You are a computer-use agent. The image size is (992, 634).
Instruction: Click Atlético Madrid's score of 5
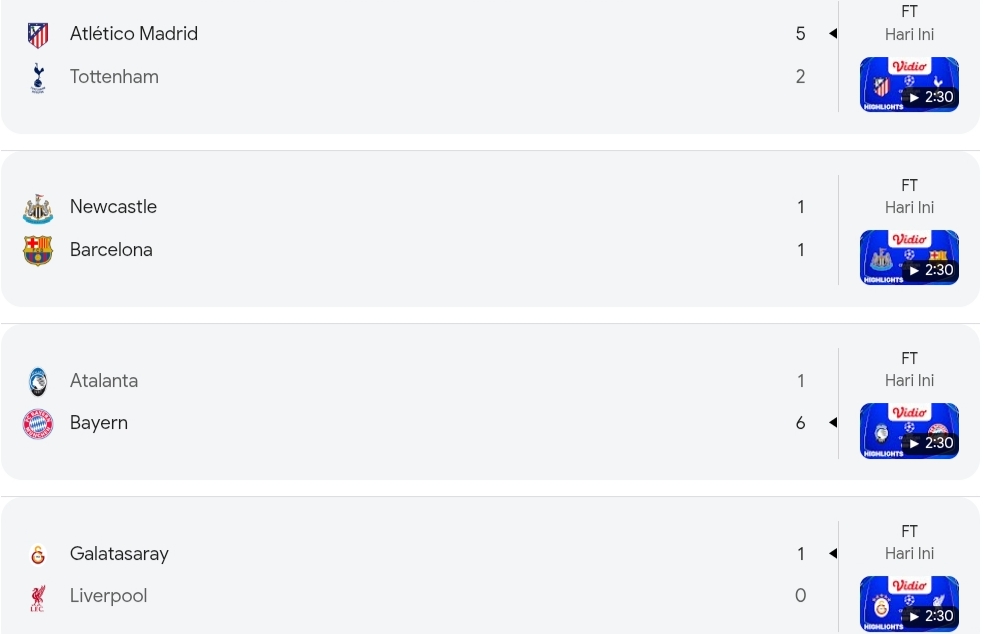(x=800, y=34)
